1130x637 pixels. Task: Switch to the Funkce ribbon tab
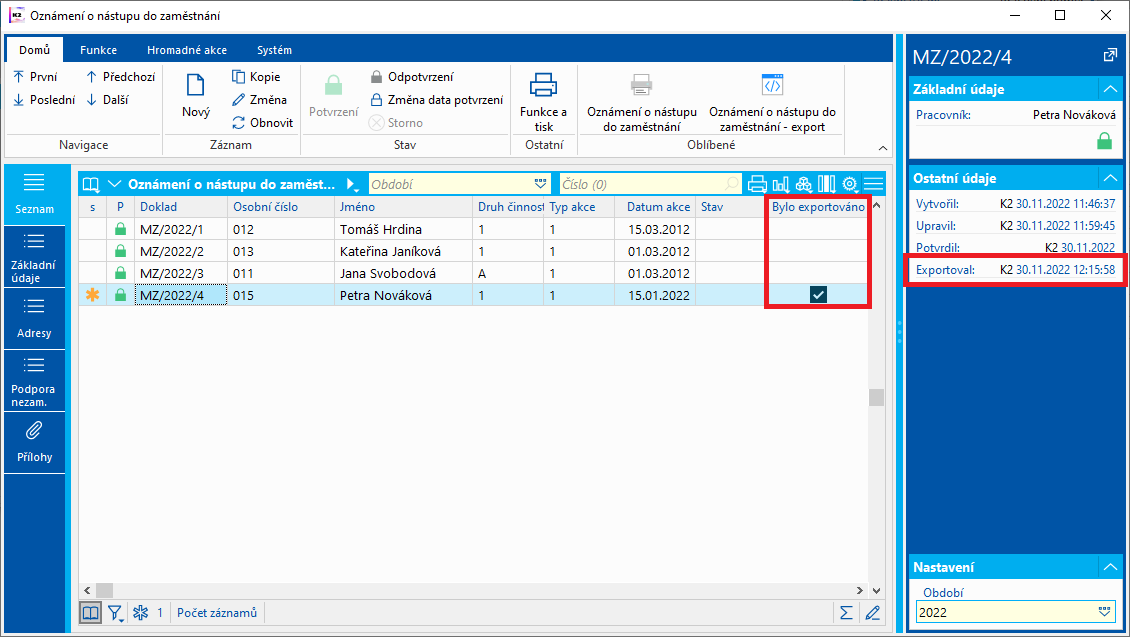(98, 50)
